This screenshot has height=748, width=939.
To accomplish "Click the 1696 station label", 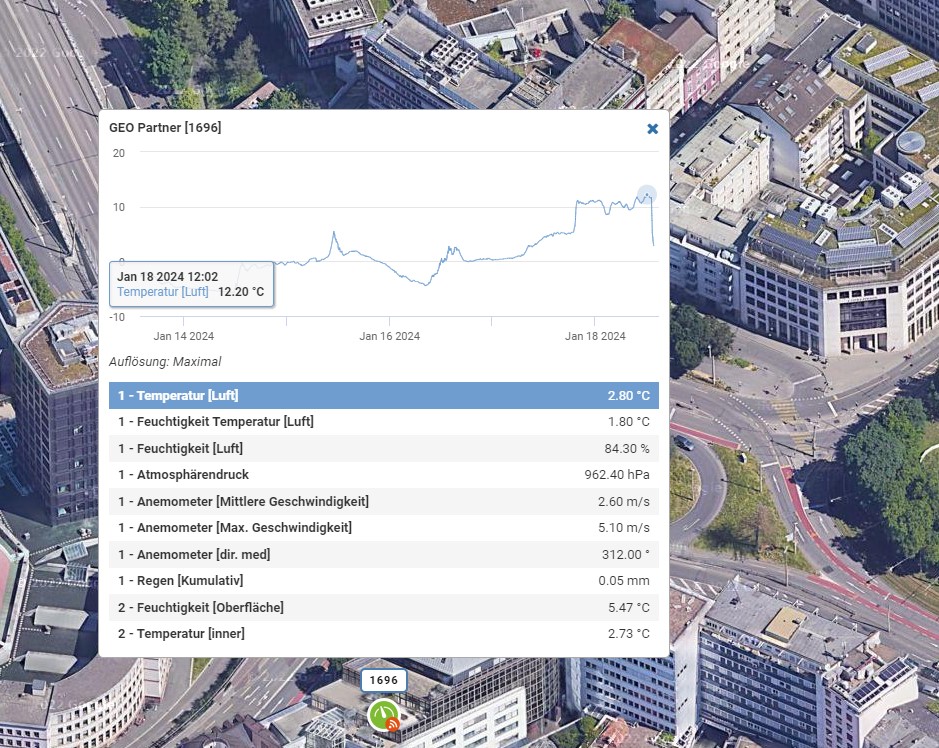I will tap(384, 680).
